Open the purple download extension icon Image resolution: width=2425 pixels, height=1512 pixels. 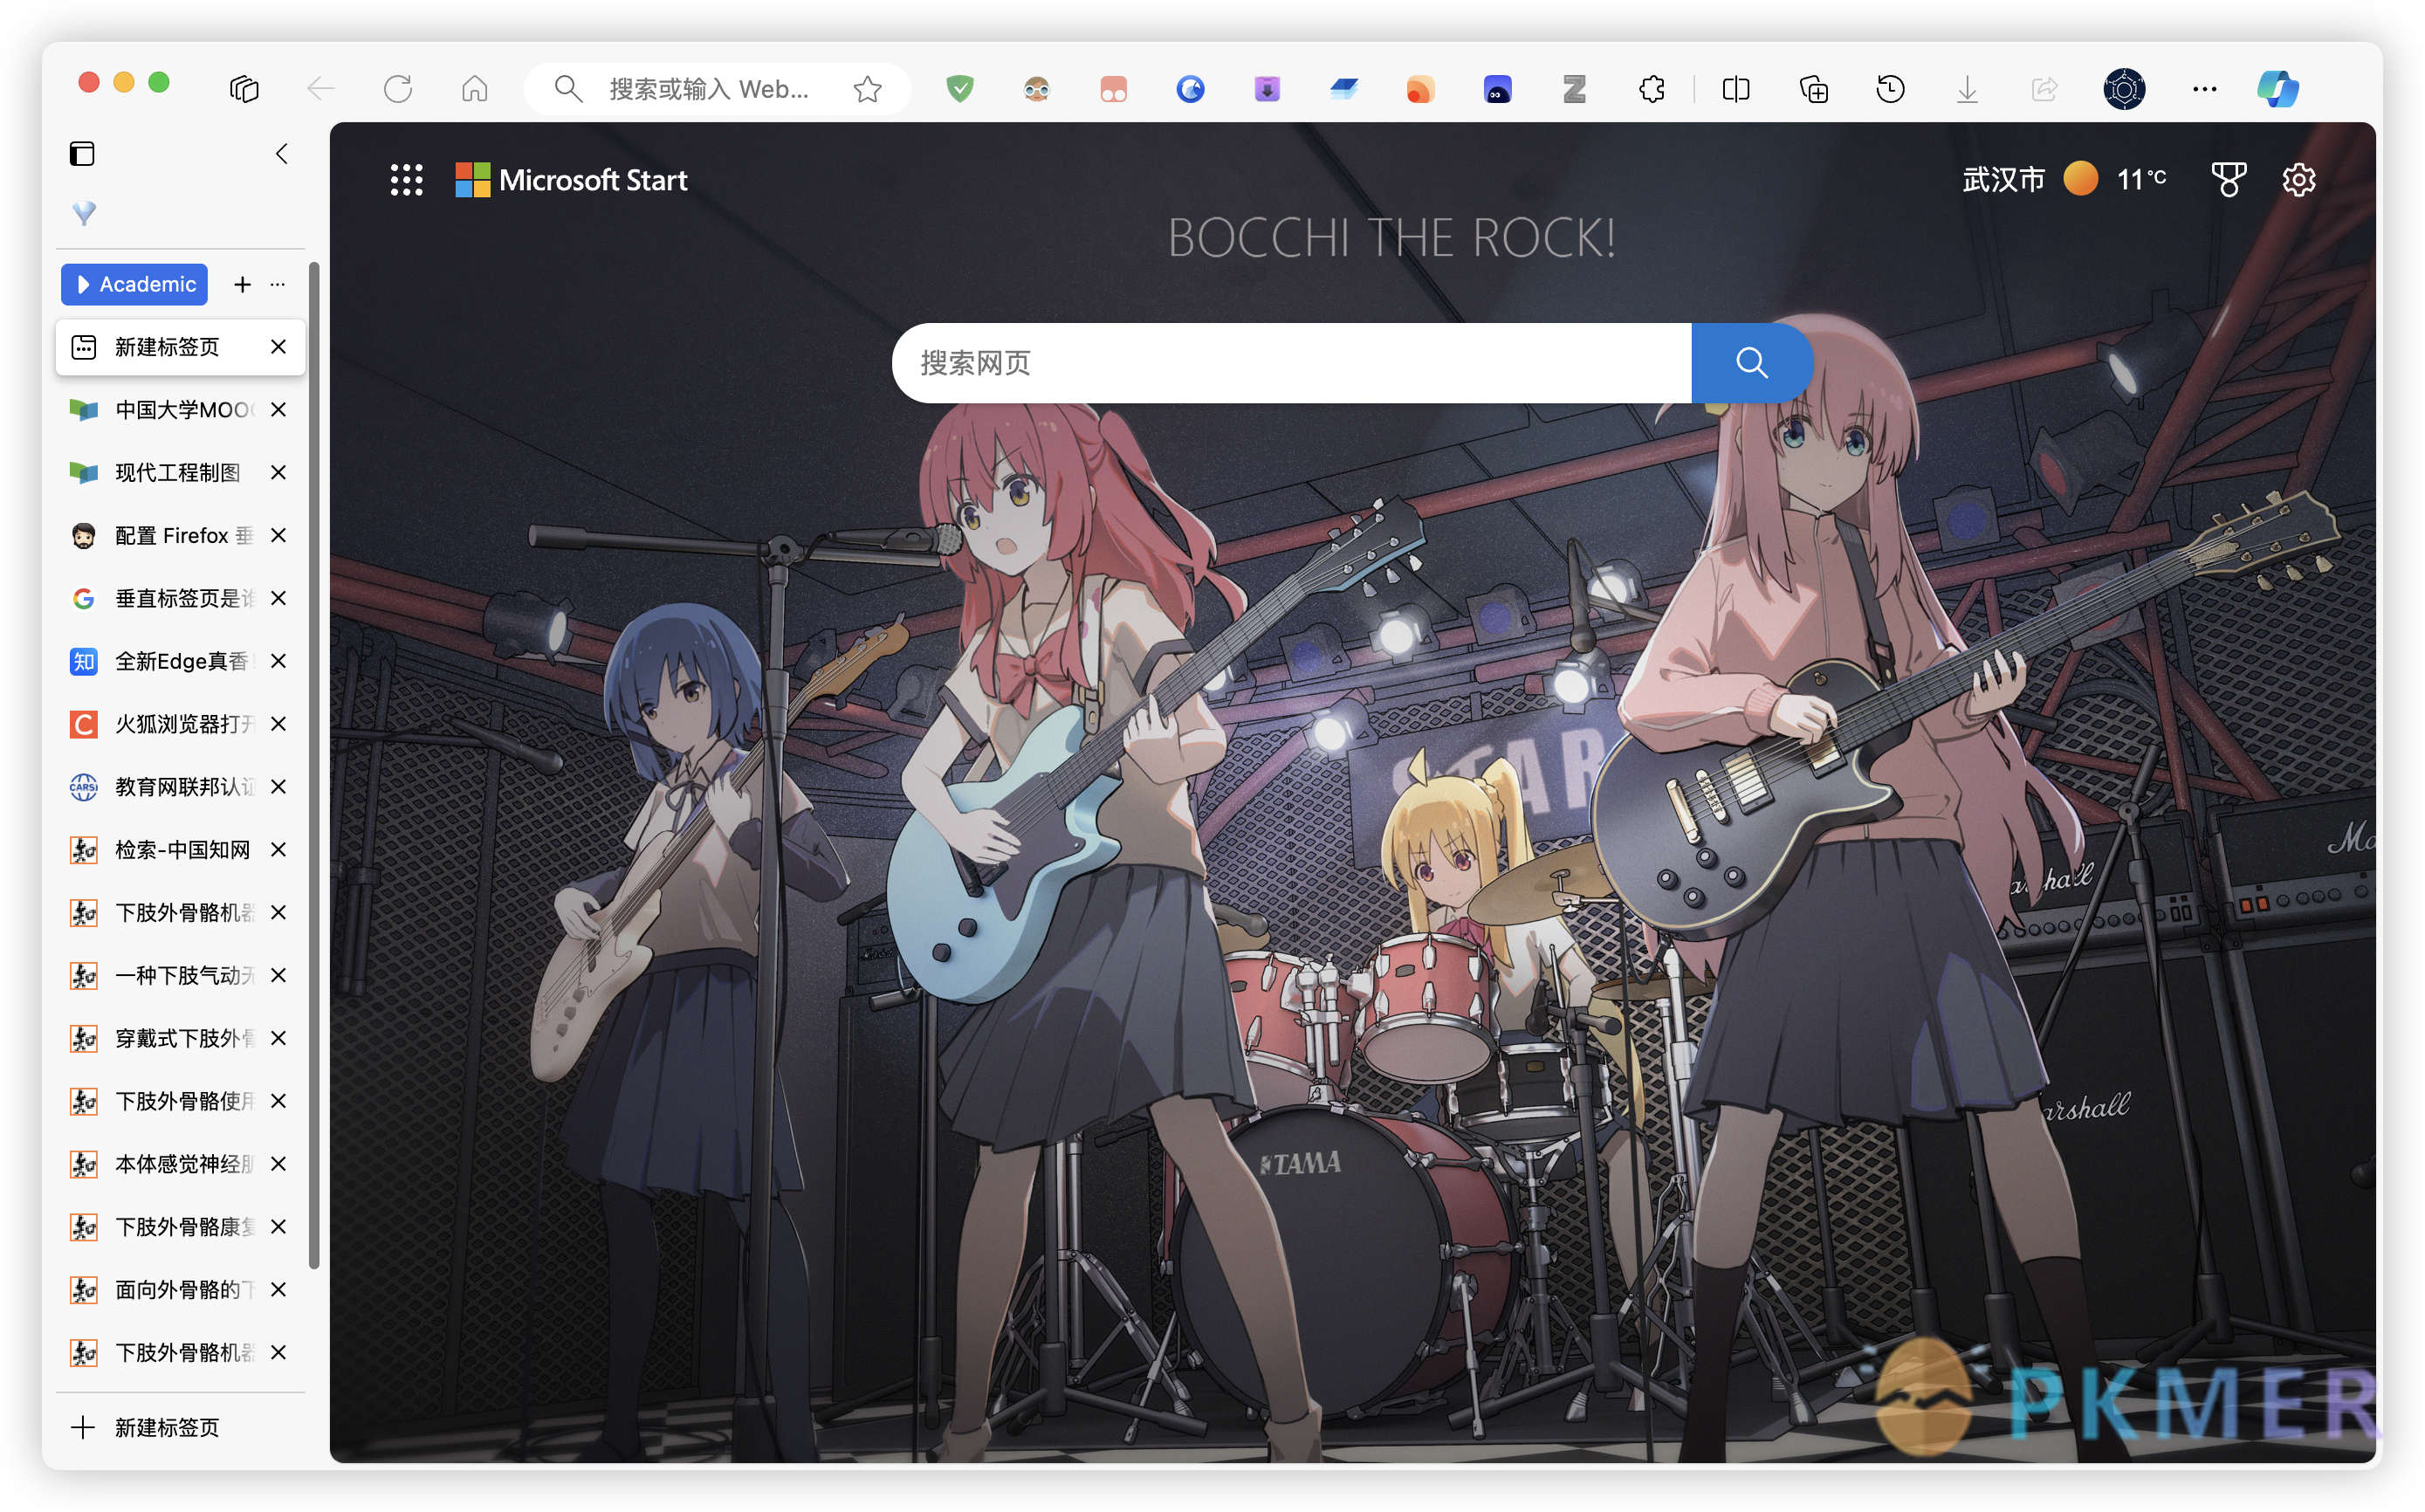(x=1267, y=89)
